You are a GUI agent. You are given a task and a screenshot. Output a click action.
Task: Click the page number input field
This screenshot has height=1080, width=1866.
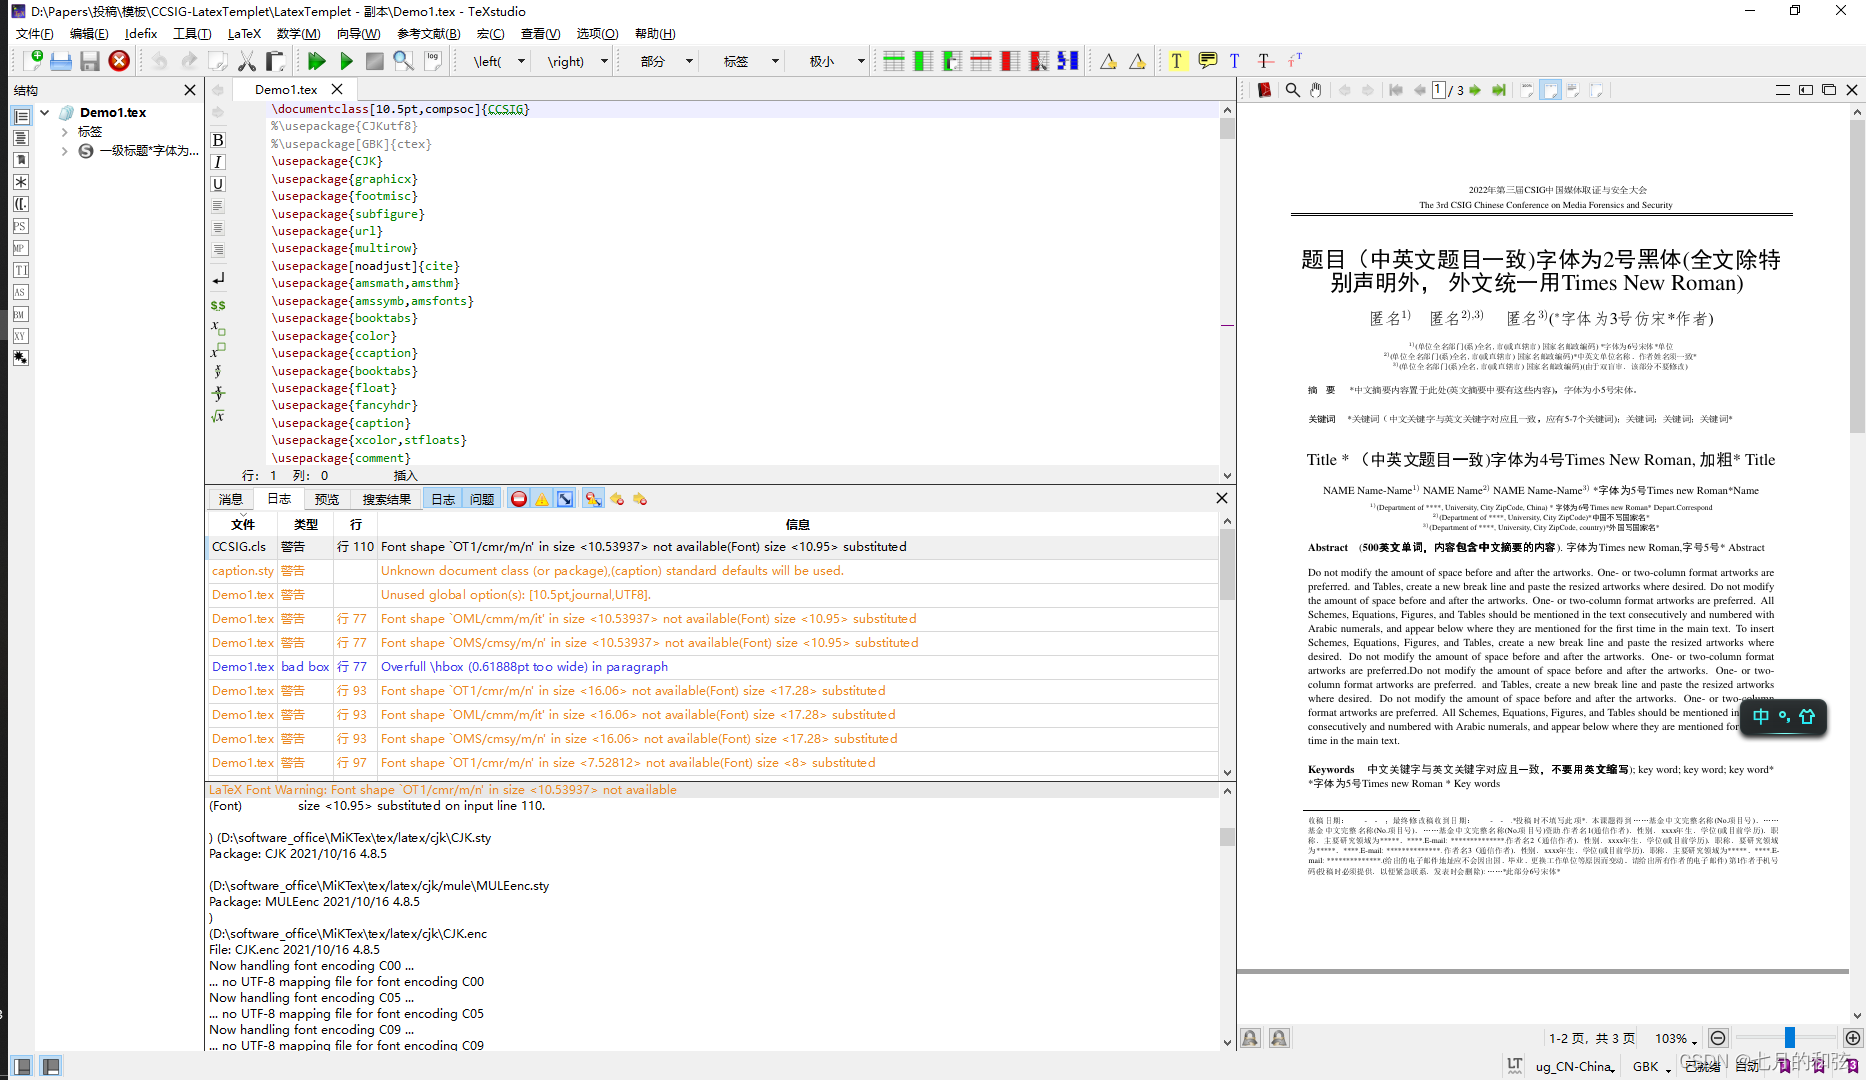1437,90
